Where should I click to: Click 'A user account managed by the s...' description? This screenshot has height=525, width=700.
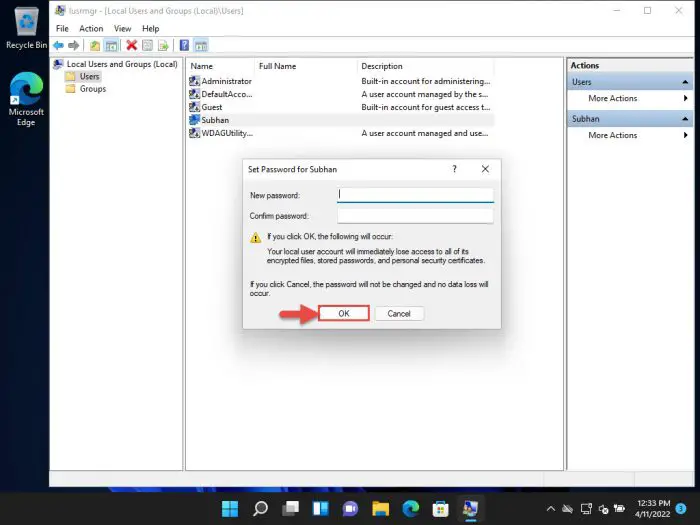coord(425,94)
